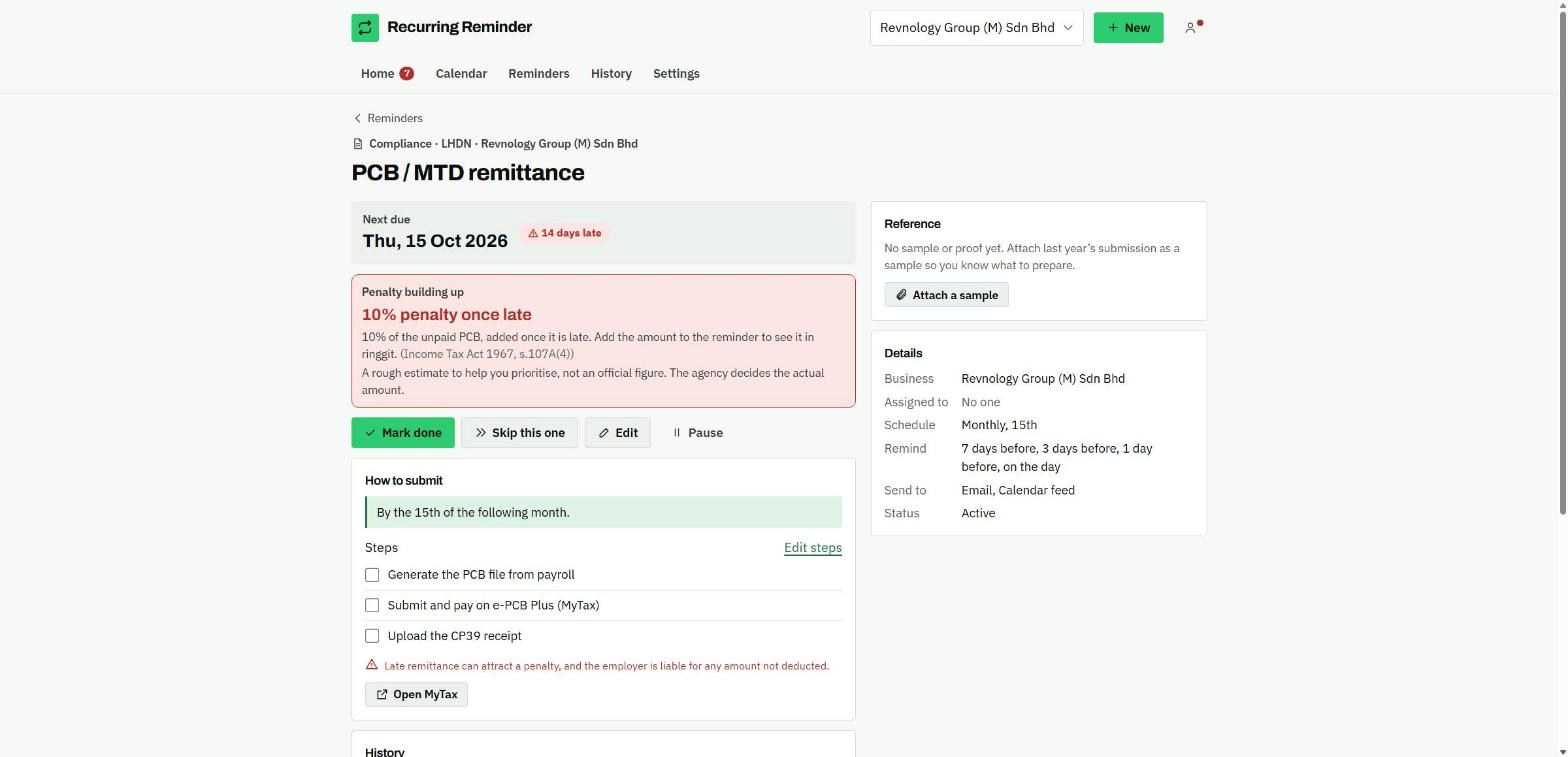Click the green New button

[1128, 28]
